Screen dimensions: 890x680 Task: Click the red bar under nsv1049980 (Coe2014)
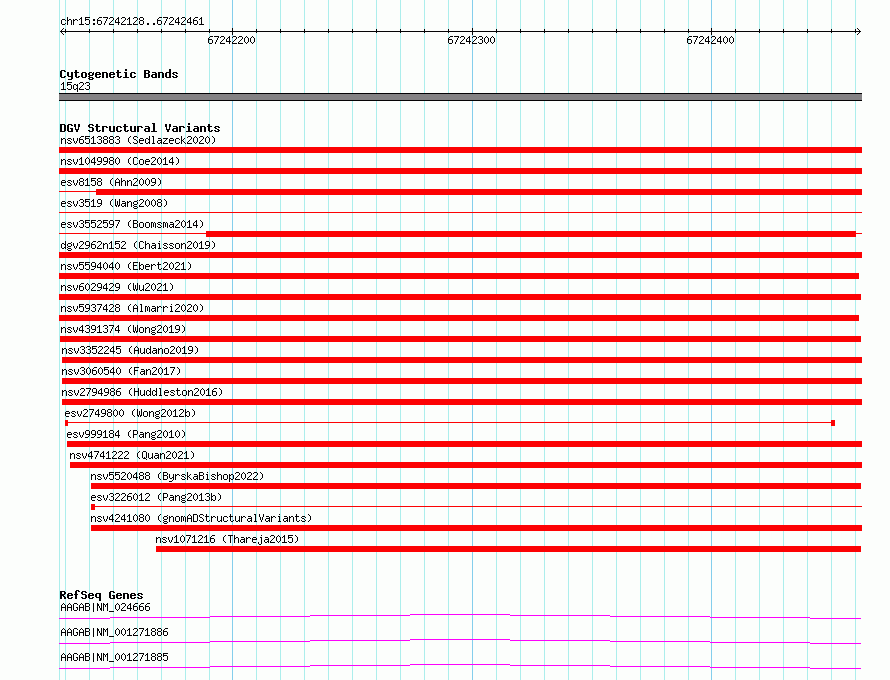pos(460,171)
